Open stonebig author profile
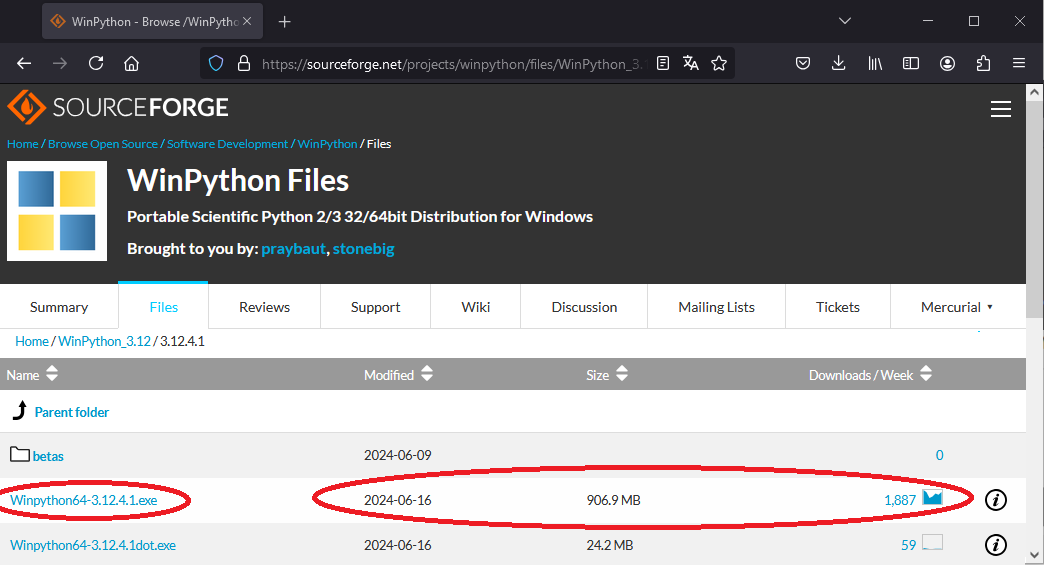Screen dimensions: 1044x565 [364, 249]
